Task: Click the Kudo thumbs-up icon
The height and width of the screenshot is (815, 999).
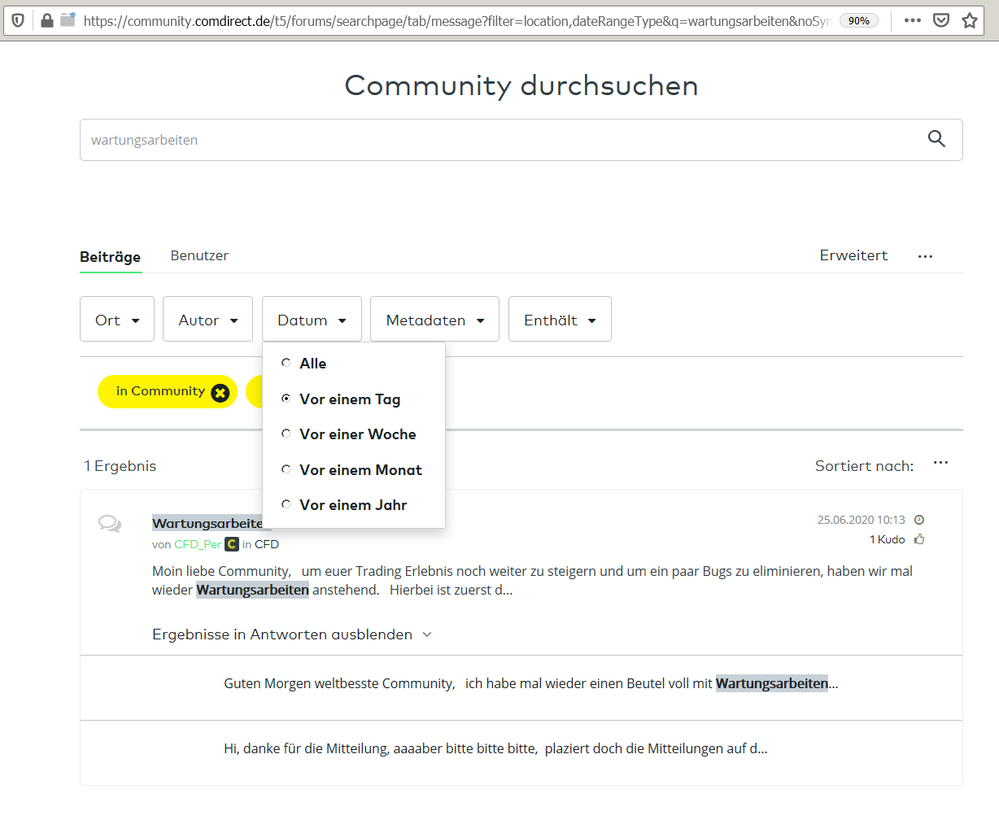Action: 919,540
